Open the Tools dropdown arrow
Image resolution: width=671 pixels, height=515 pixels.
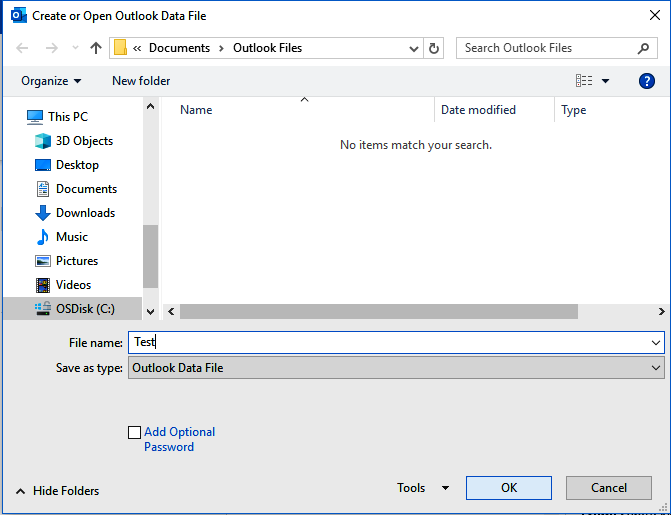click(x=445, y=488)
